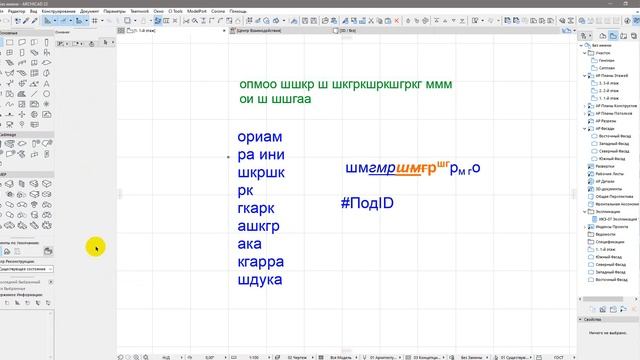Select the Hotspot tool in toolbox
Image resolution: width=640 pixels, height=360 pixels.
coord(47,104)
